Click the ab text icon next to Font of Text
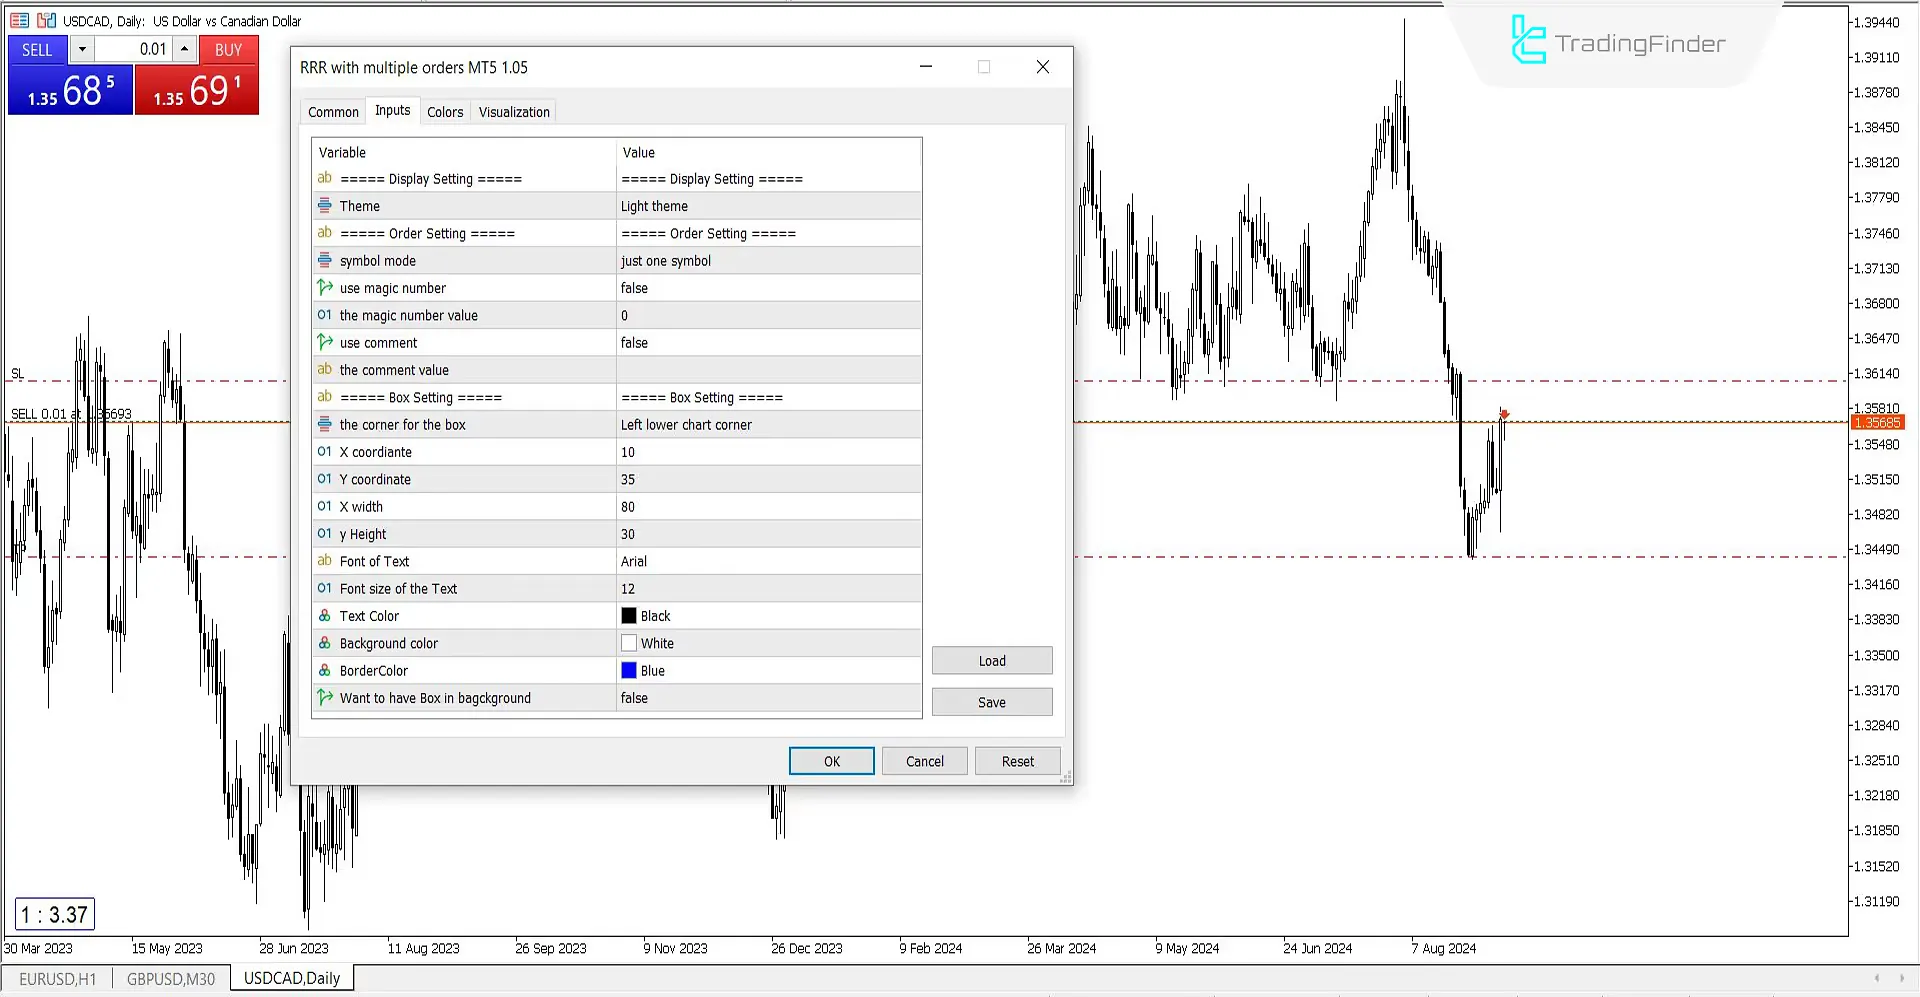The image size is (1920, 997). (325, 561)
